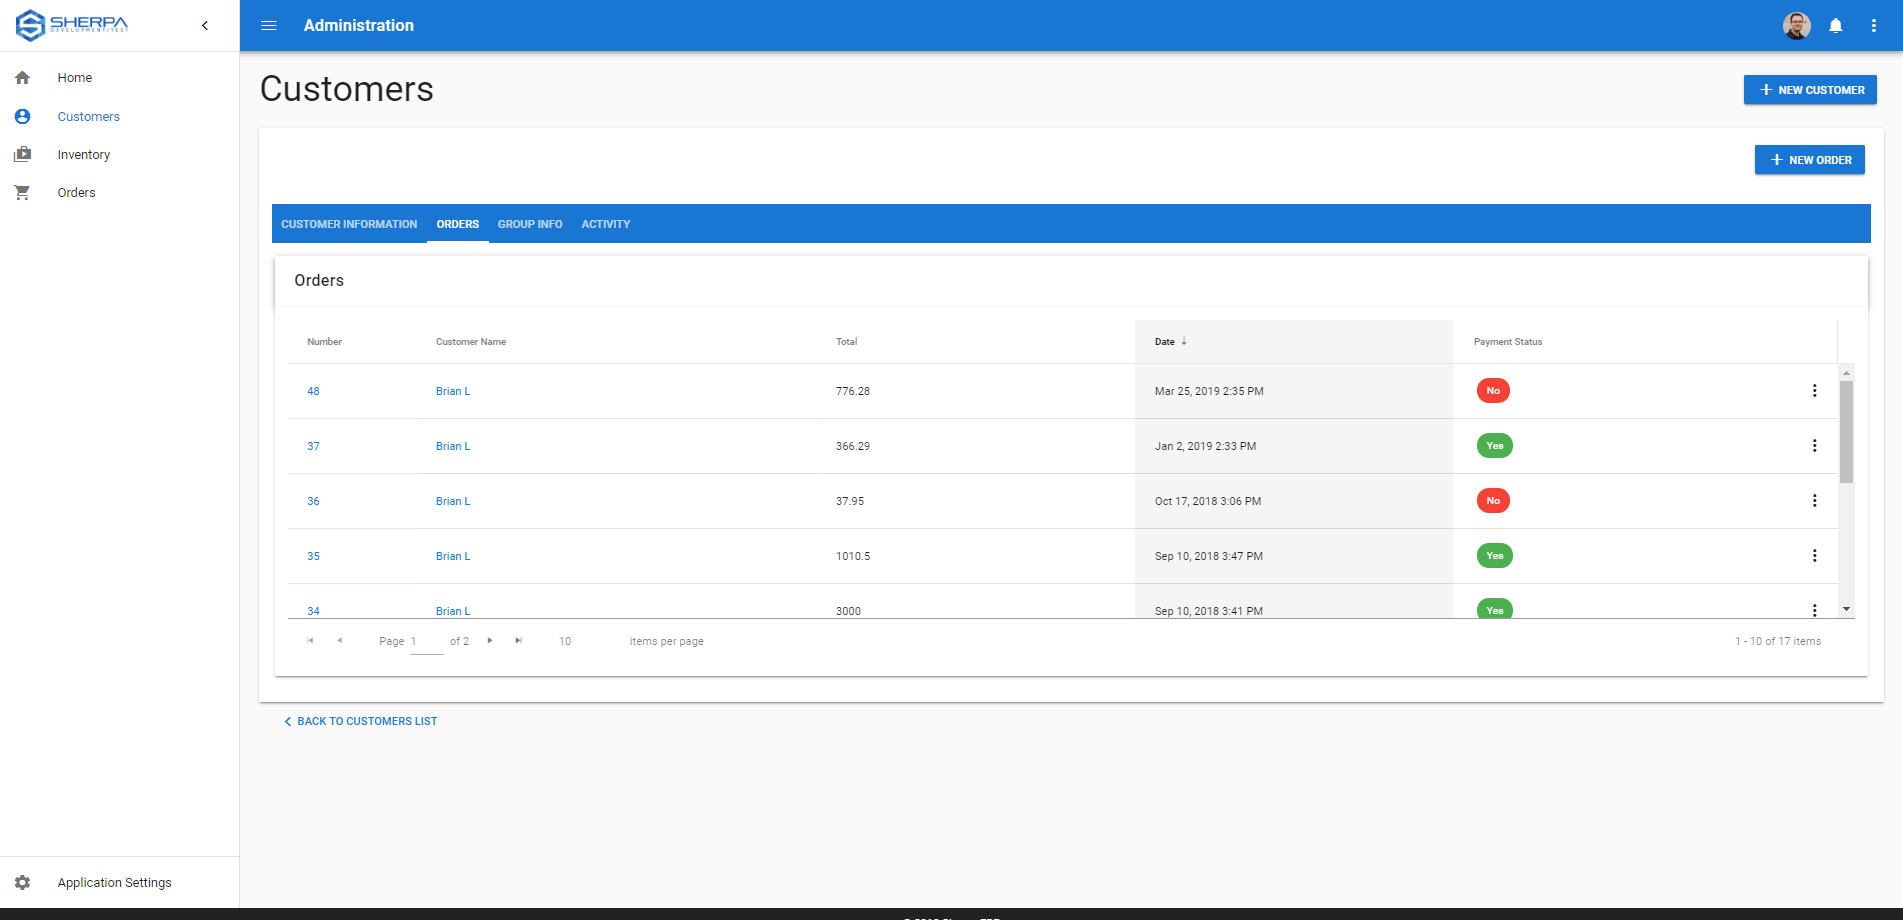Open the kebab menu for order 48
The height and width of the screenshot is (920, 1903).
1815,391
